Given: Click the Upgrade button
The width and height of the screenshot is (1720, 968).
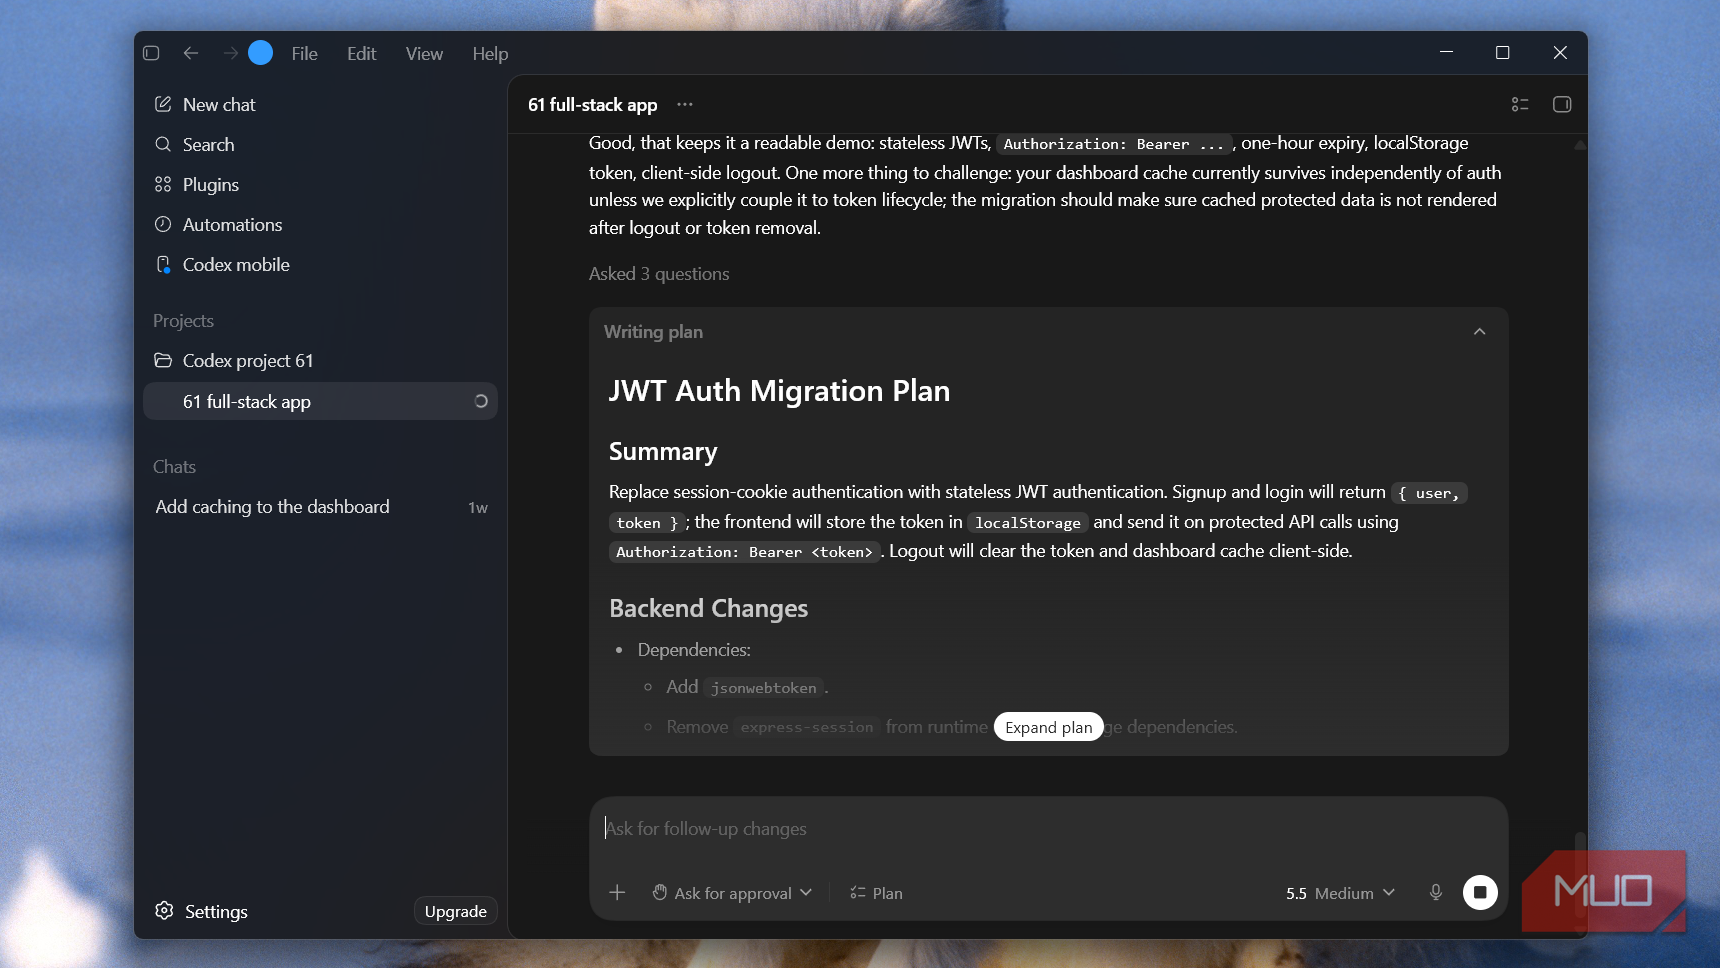Looking at the screenshot, I should coord(455,911).
